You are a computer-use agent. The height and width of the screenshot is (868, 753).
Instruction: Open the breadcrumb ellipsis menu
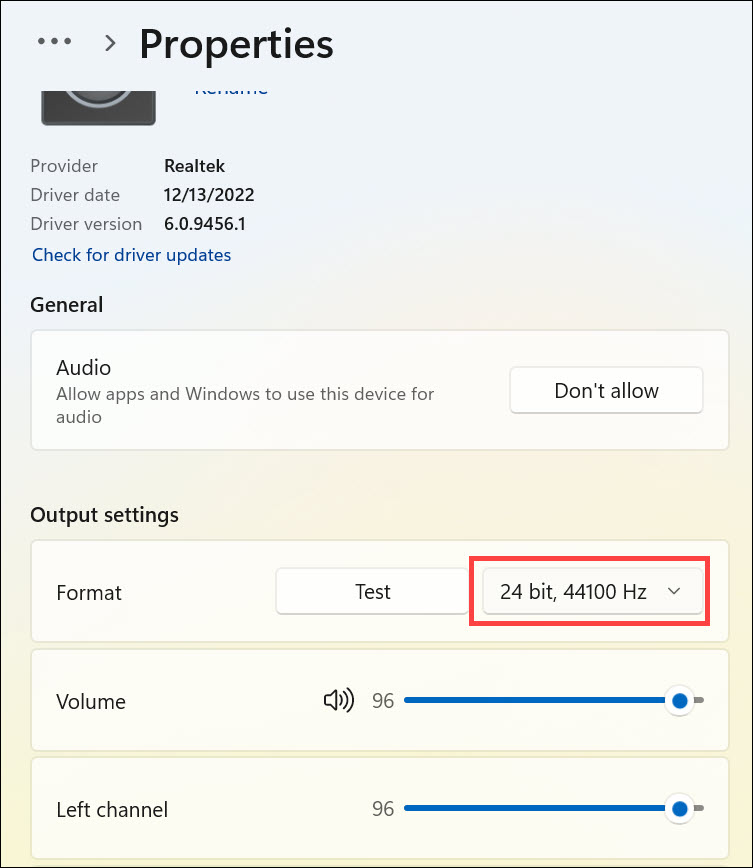[54, 41]
